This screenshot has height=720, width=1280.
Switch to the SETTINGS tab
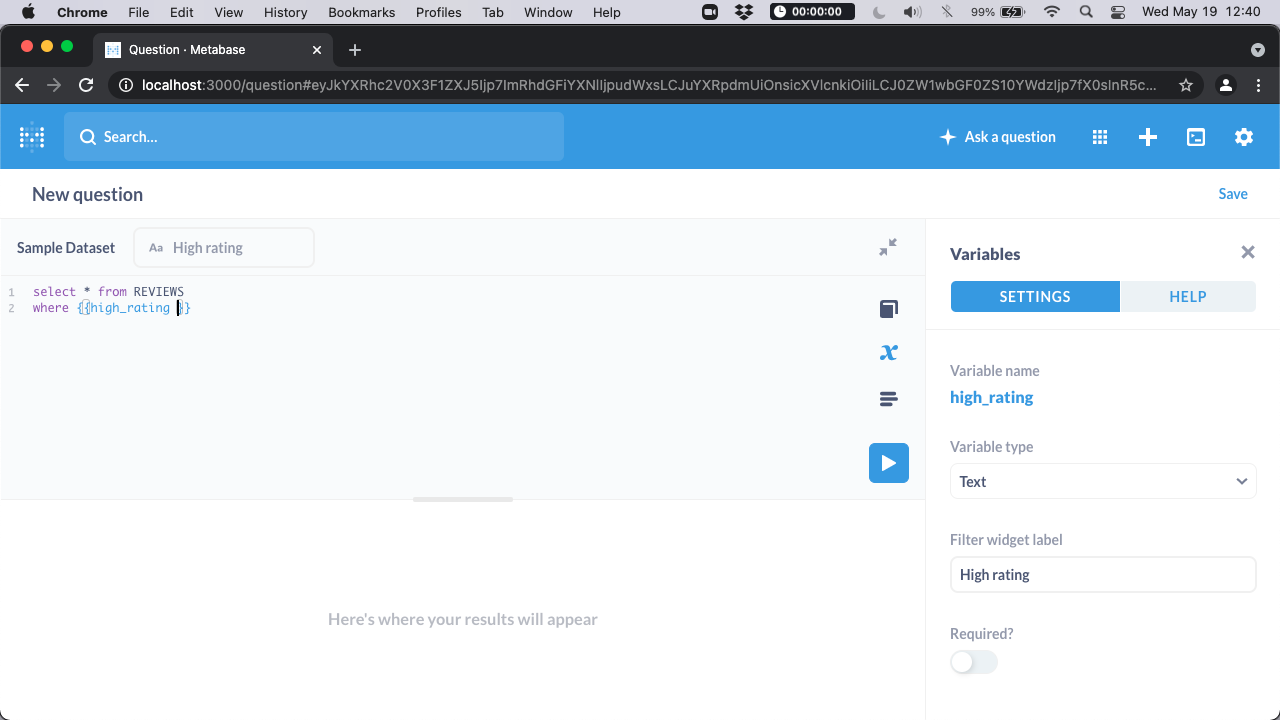pos(1035,296)
